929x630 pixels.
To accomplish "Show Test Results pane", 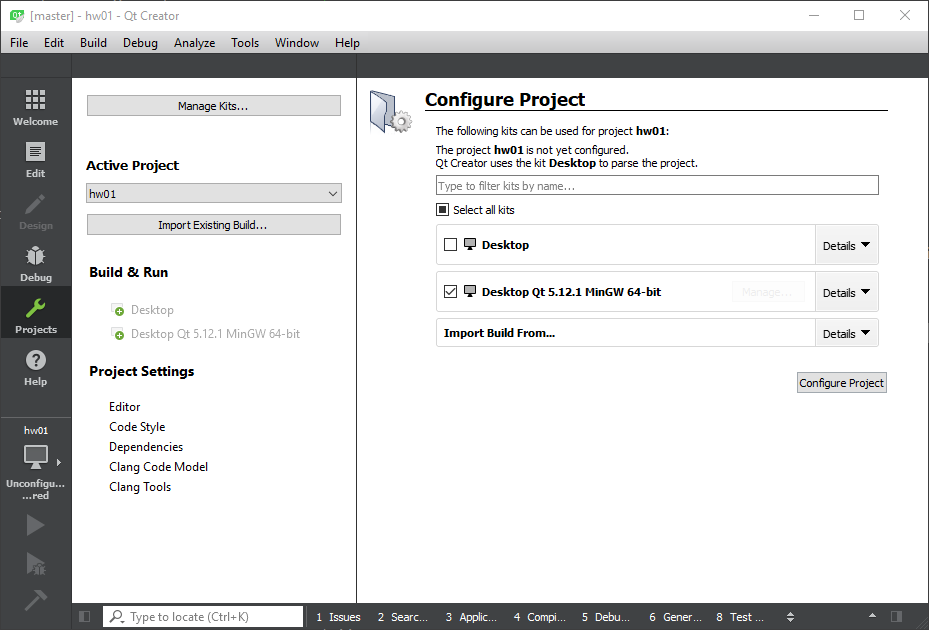I will coord(739,617).
